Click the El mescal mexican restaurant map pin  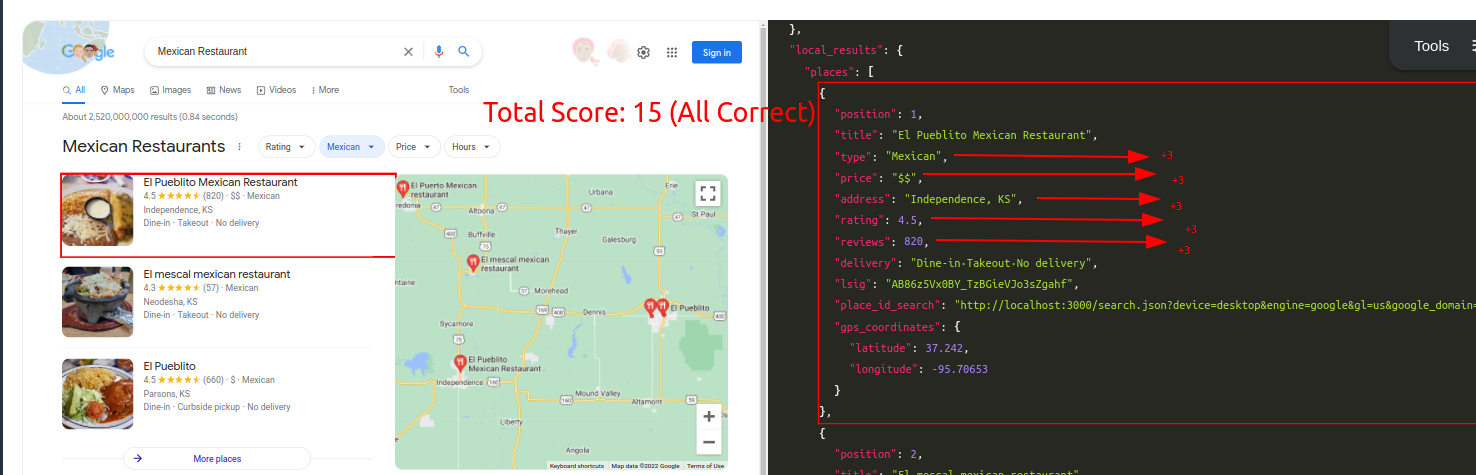(473, 263)
